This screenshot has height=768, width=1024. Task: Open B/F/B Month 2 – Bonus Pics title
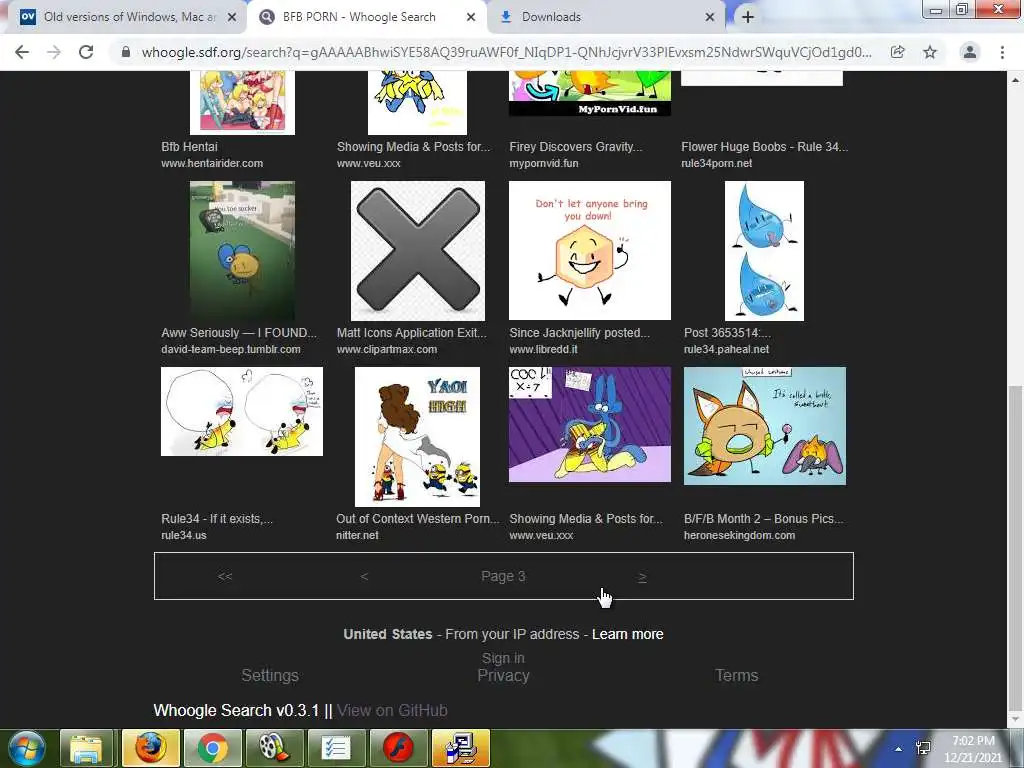coord(763,519)
